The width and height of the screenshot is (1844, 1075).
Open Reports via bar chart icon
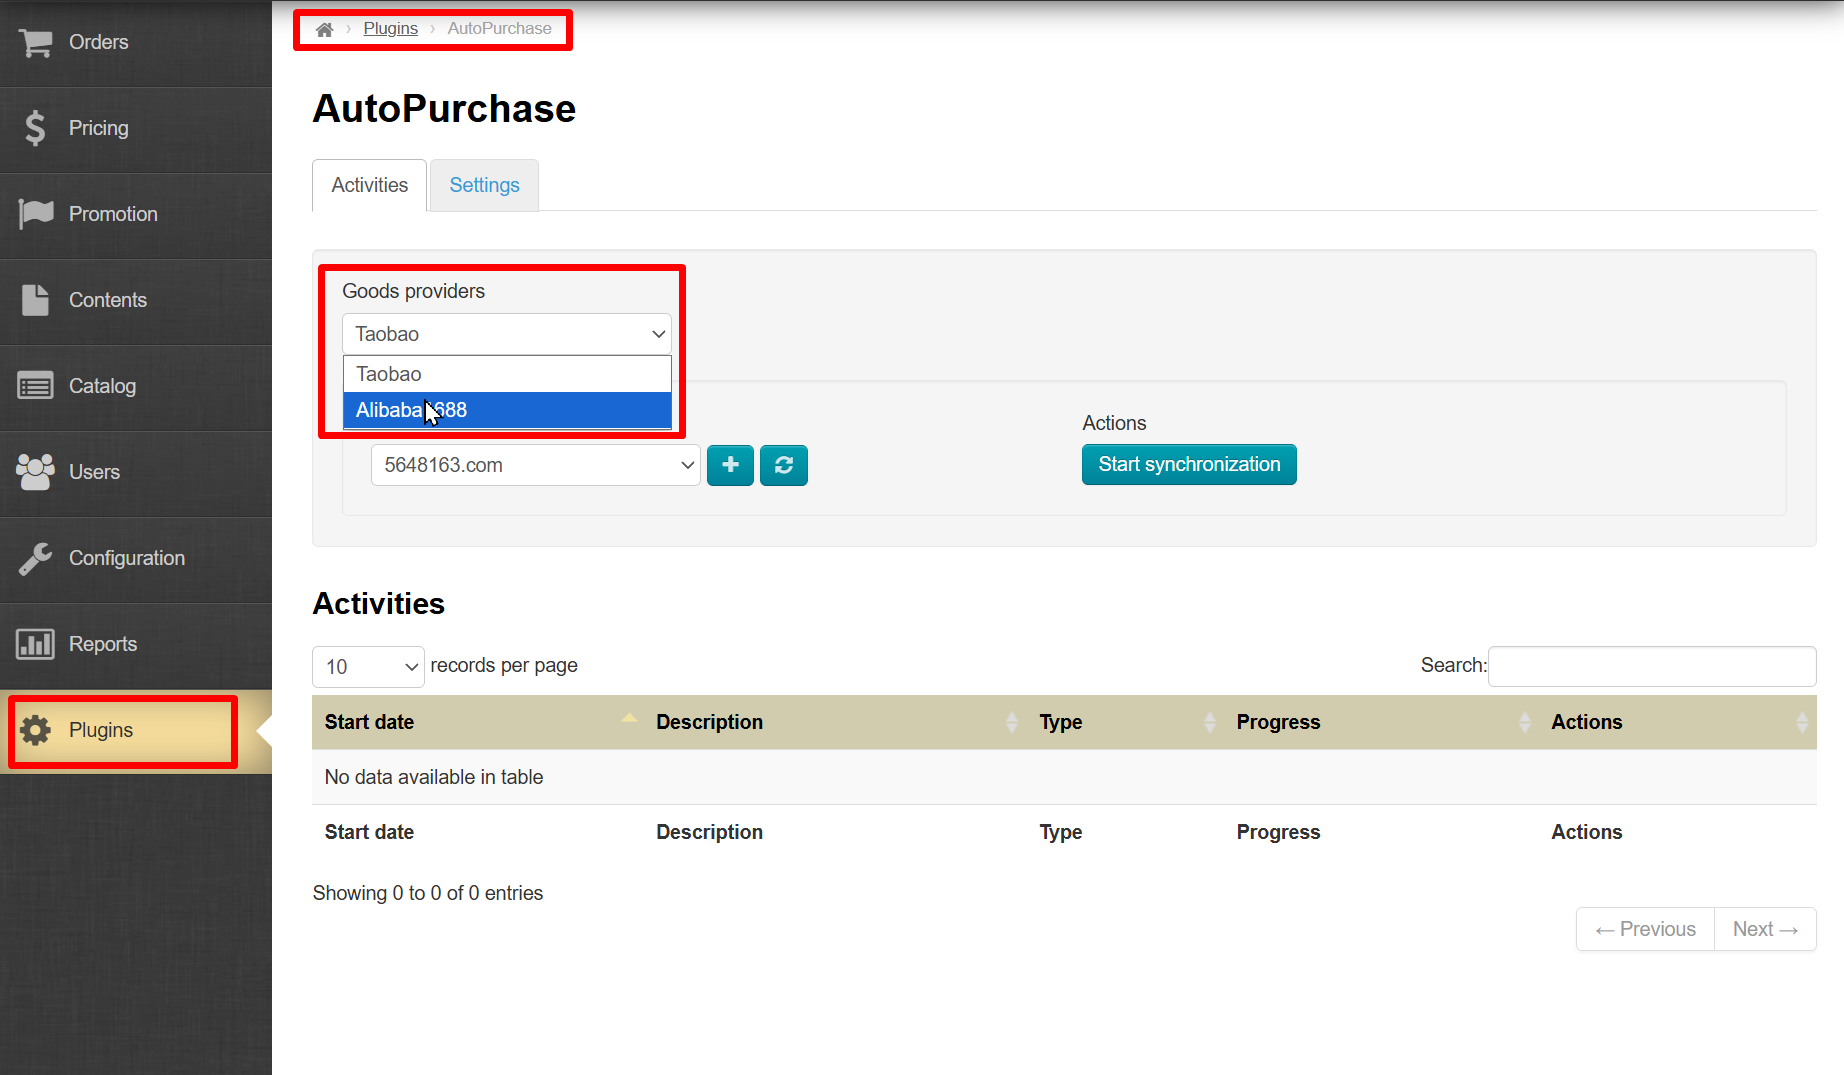36,644
